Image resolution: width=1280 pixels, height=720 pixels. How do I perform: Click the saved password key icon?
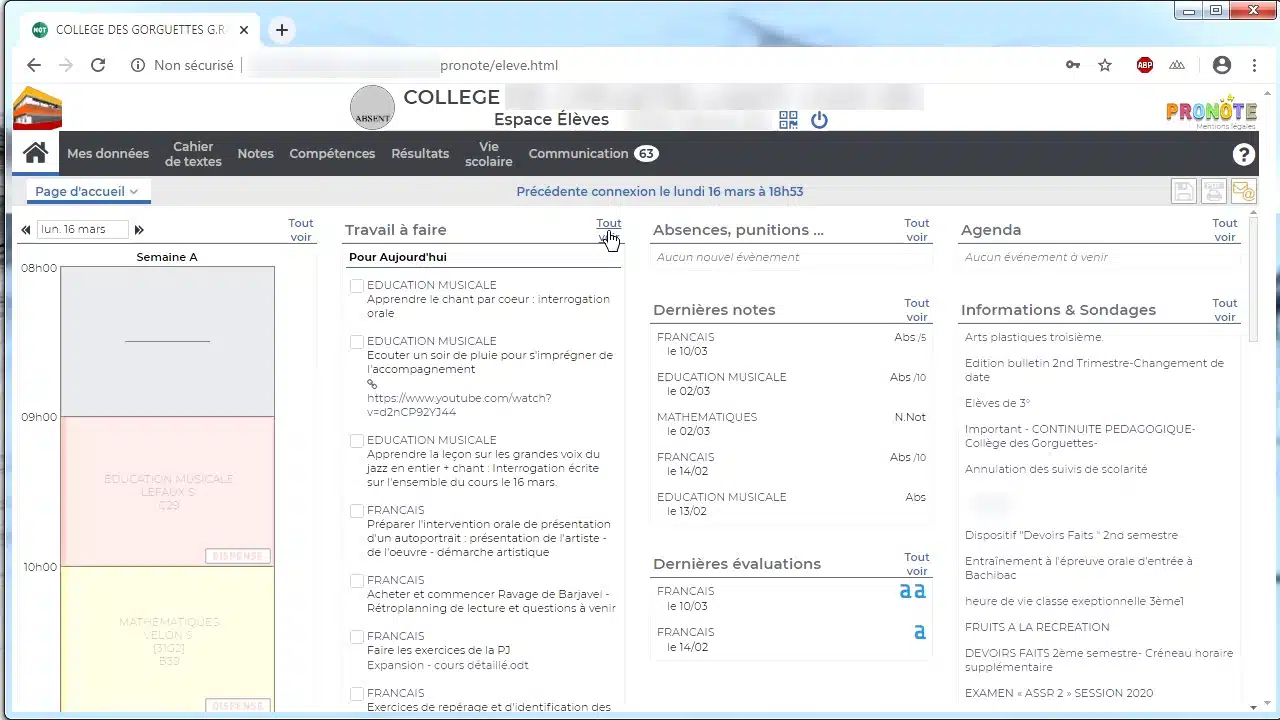pos(1073,65)
